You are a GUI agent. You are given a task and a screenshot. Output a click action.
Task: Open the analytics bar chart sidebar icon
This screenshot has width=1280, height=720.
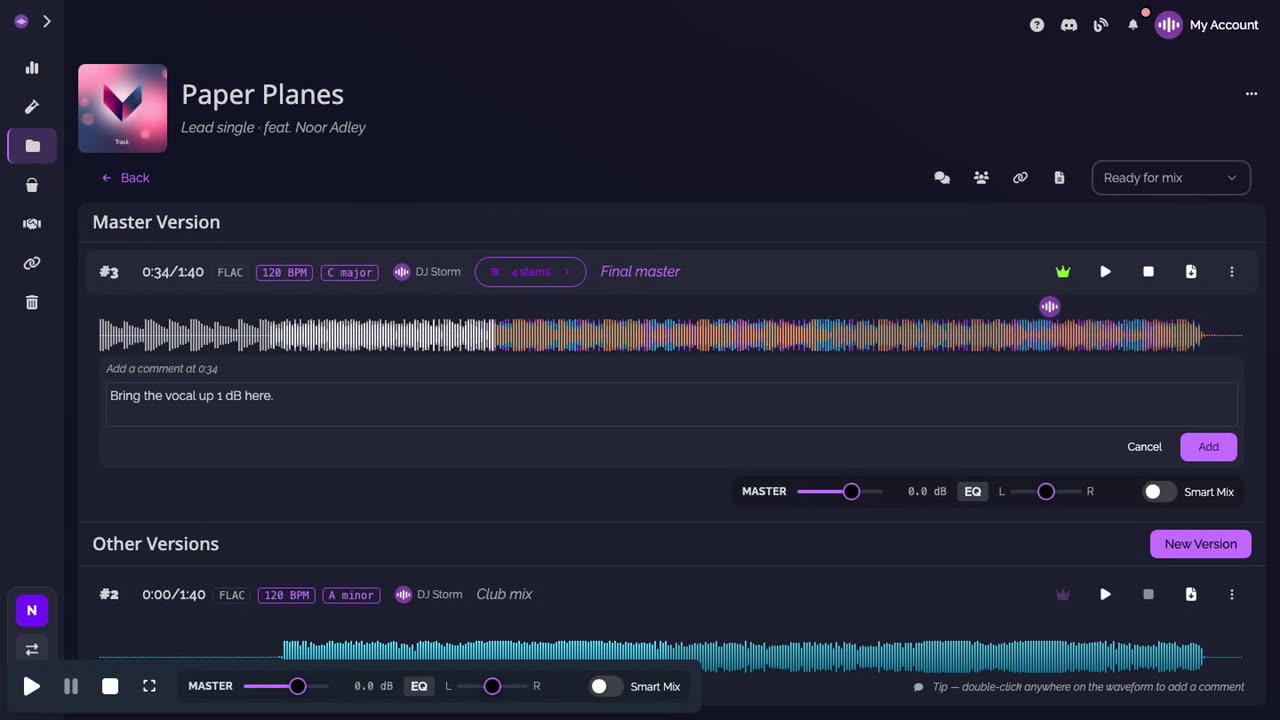click(x=32, y=68)
